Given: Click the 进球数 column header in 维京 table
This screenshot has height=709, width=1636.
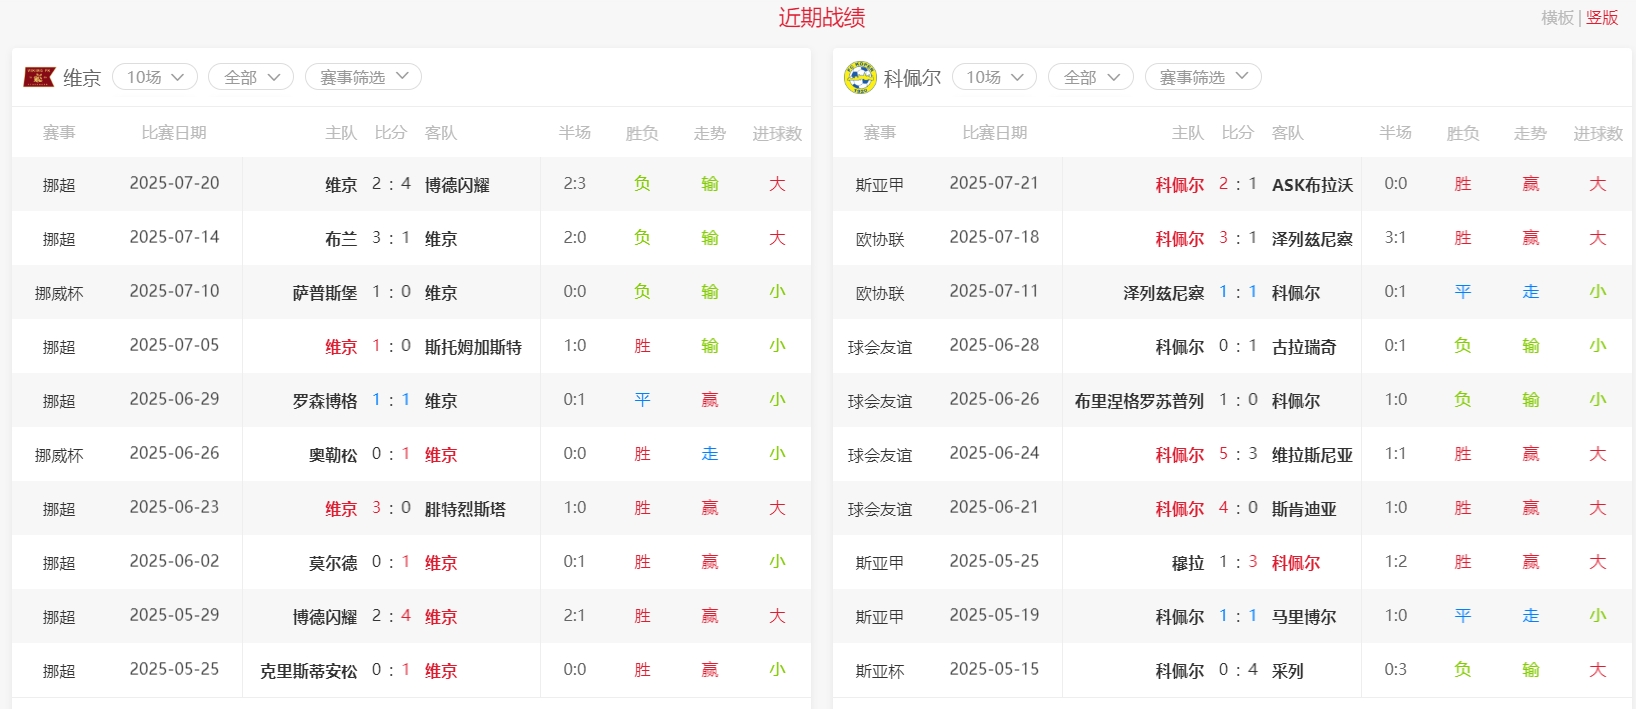Looking at the screenshot, I should (x=777, y=133).
